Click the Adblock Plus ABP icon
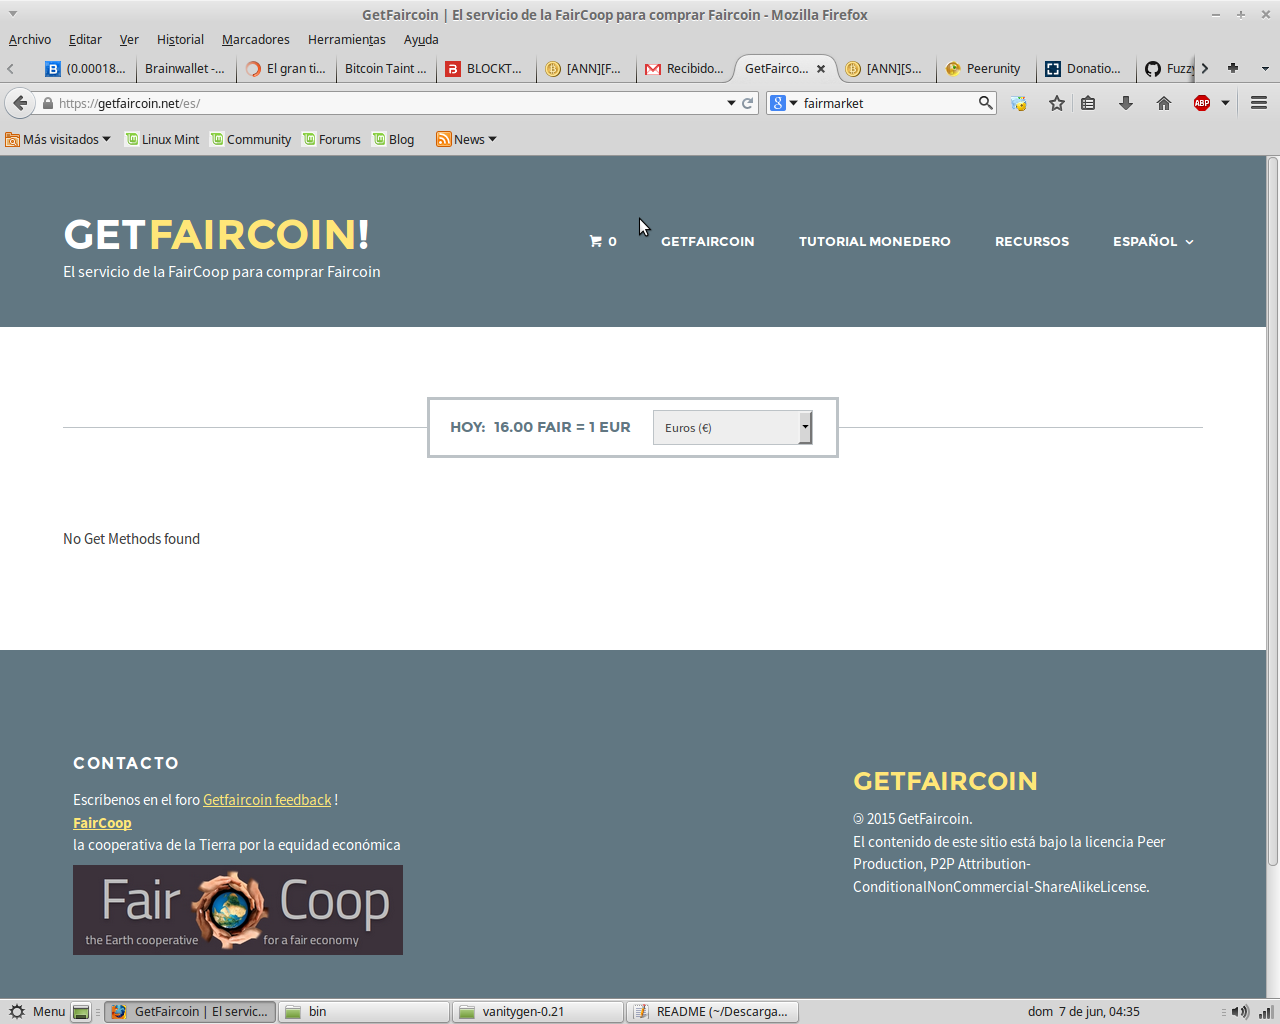Screen dimensions: 1280x1024 (x=1202, y=103)
